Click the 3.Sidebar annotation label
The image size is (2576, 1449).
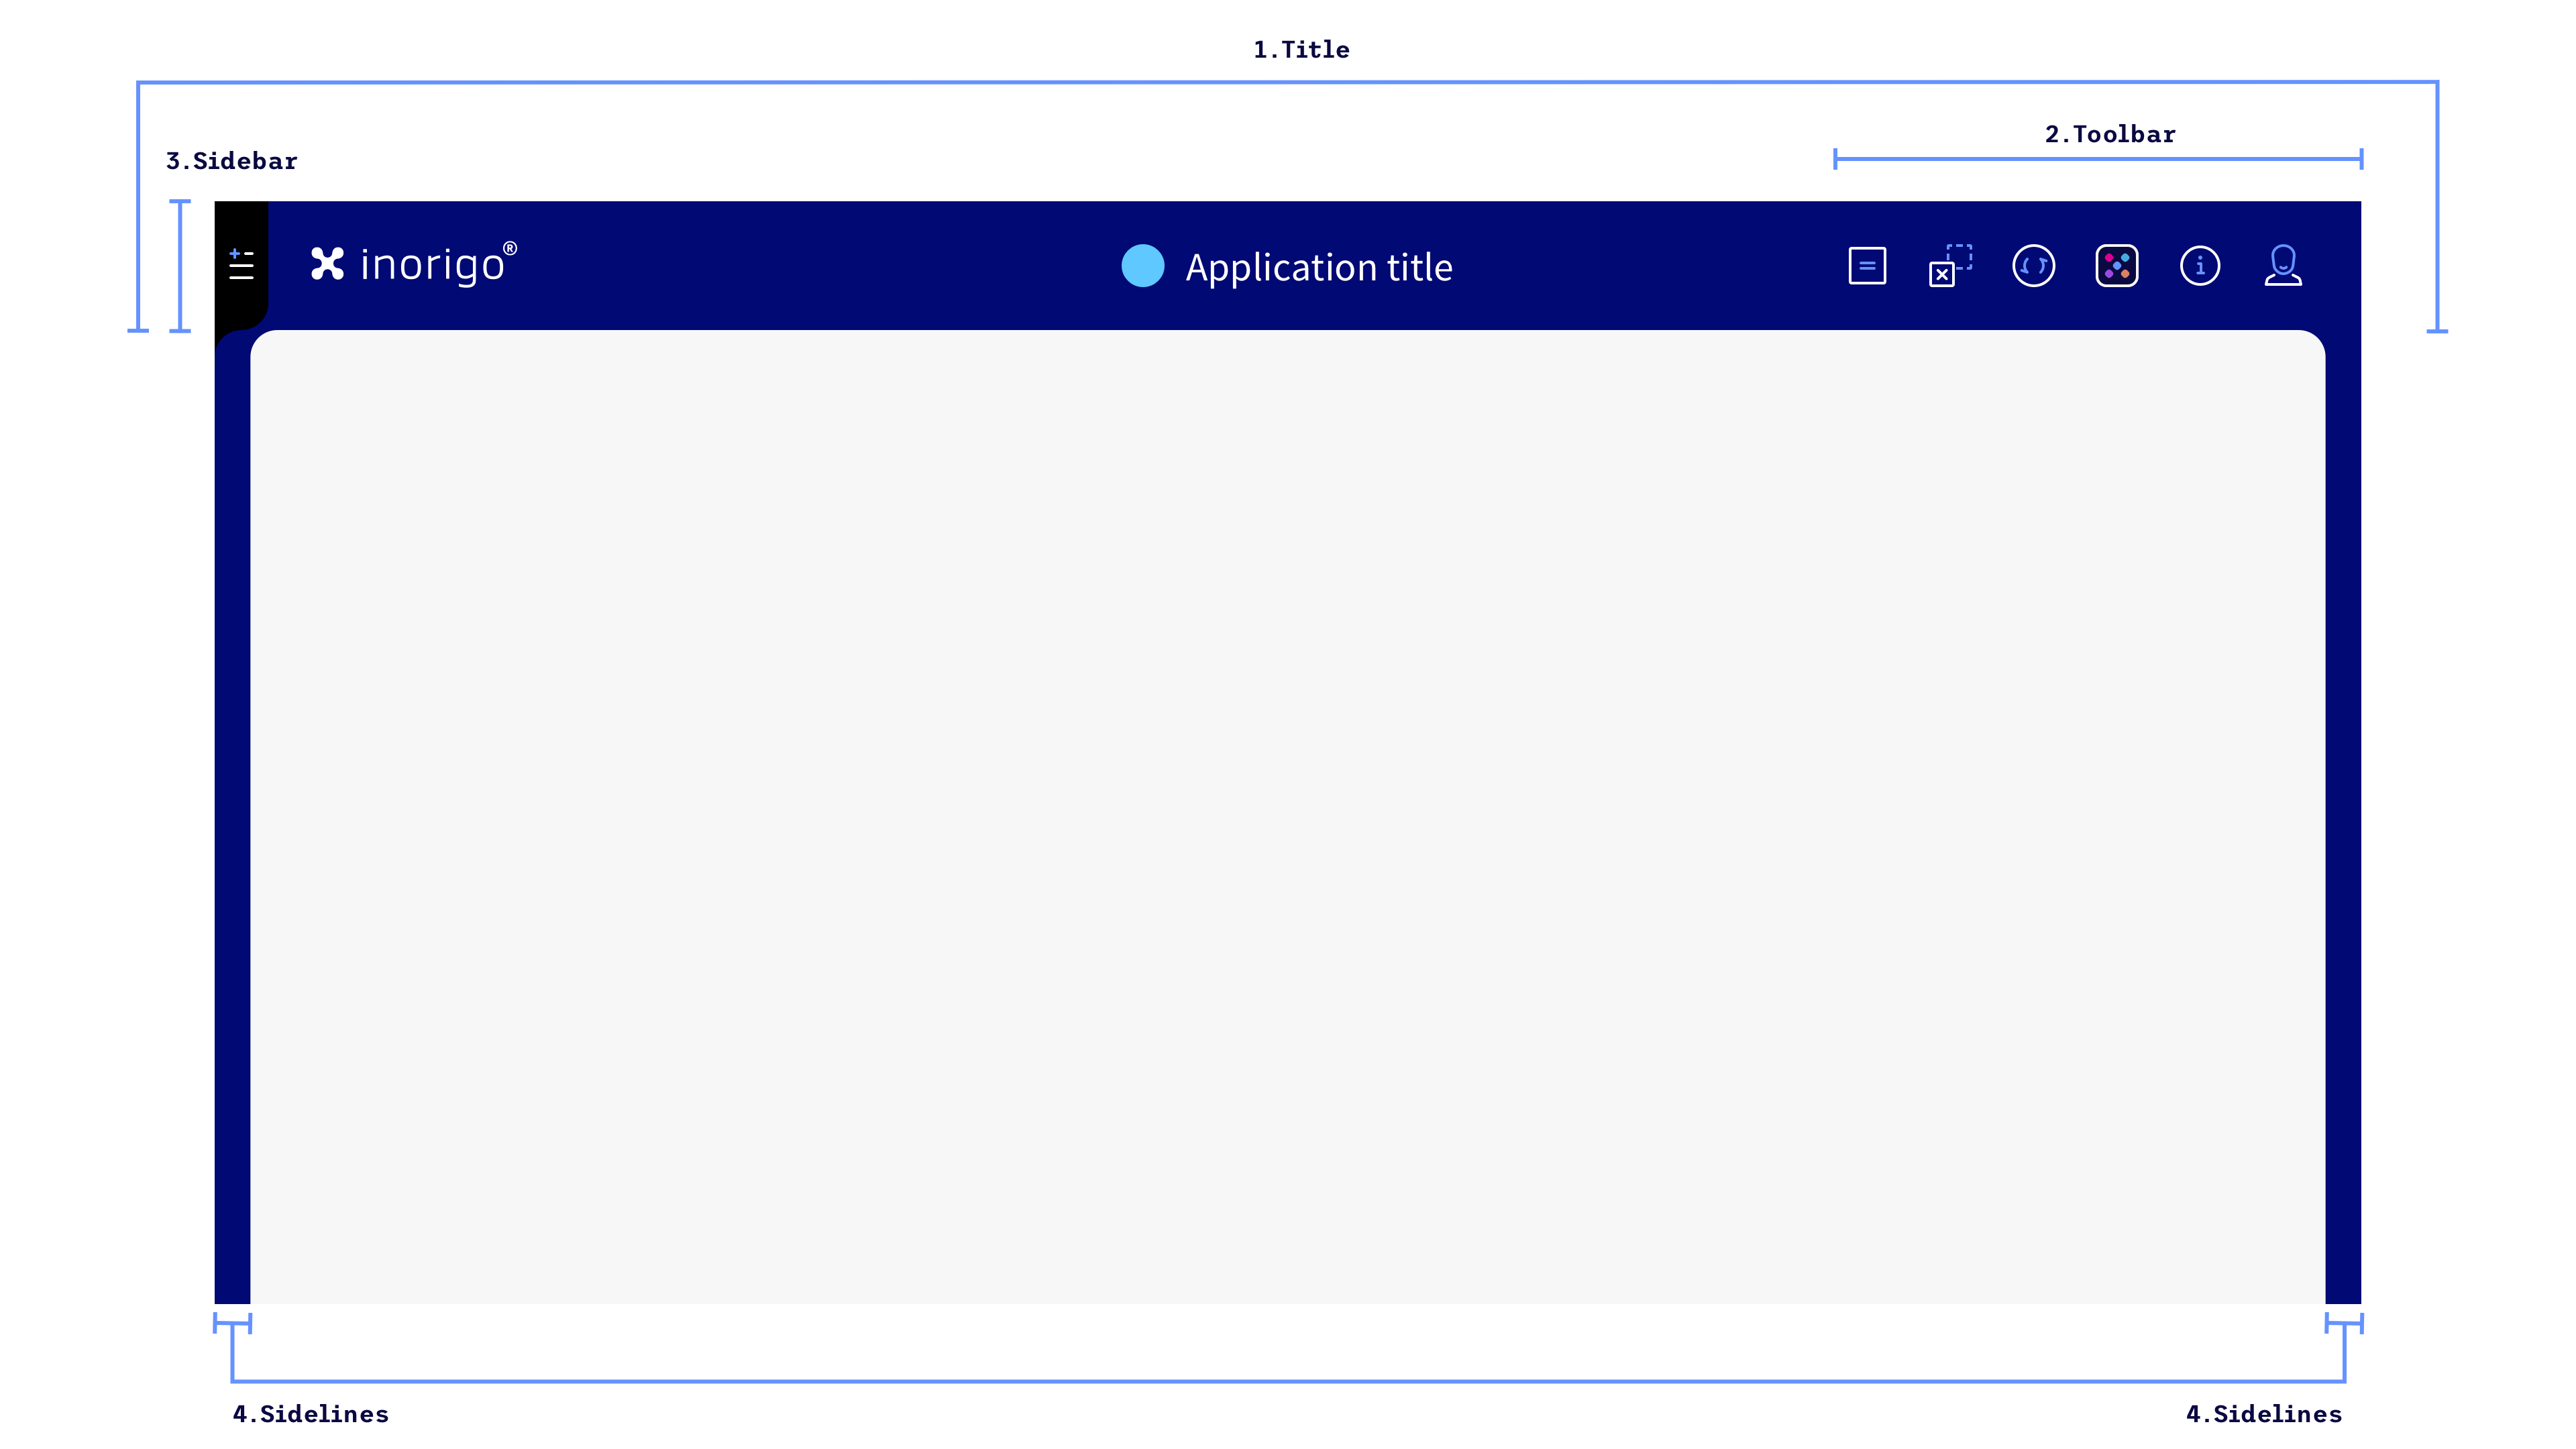tap(231, 161)
